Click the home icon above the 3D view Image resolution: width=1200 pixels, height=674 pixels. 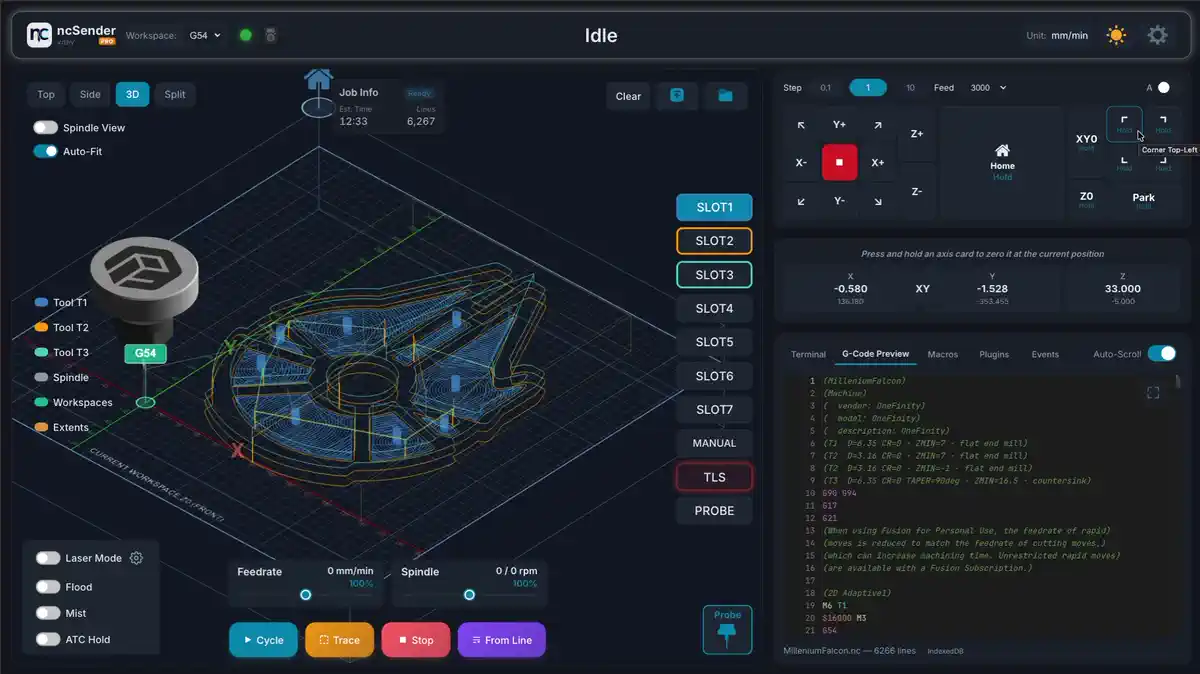click(319, 79)
